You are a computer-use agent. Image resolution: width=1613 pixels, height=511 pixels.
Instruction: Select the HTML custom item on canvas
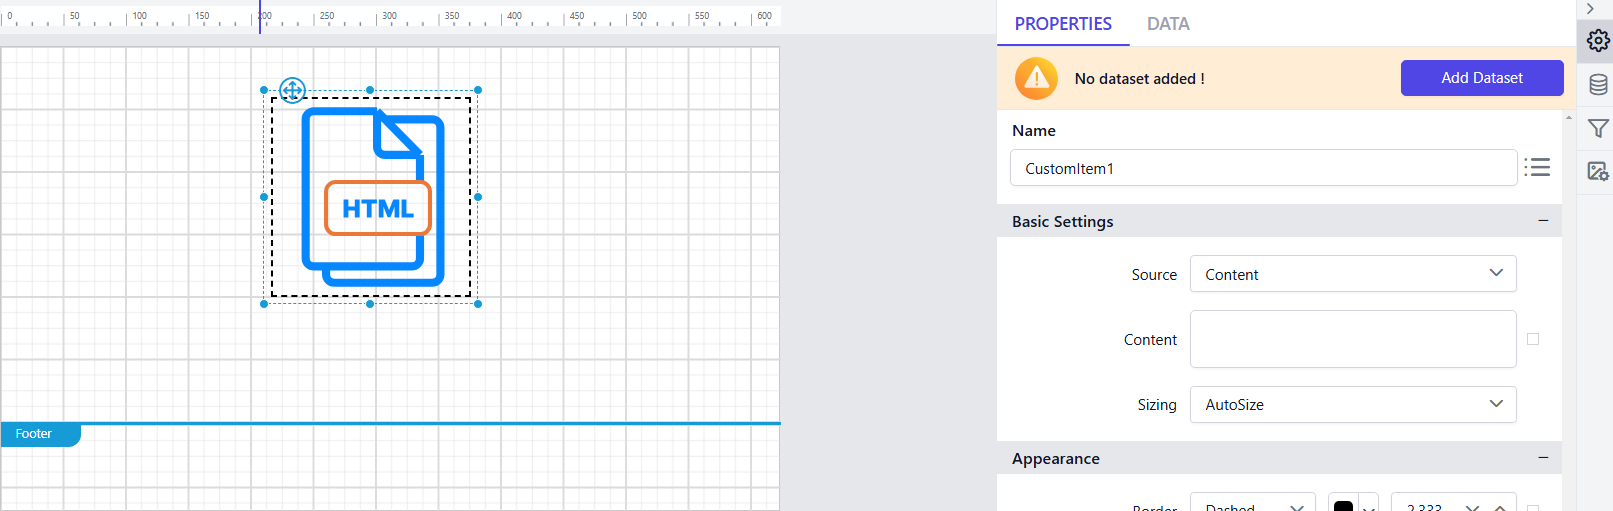[x=372, y=197]
